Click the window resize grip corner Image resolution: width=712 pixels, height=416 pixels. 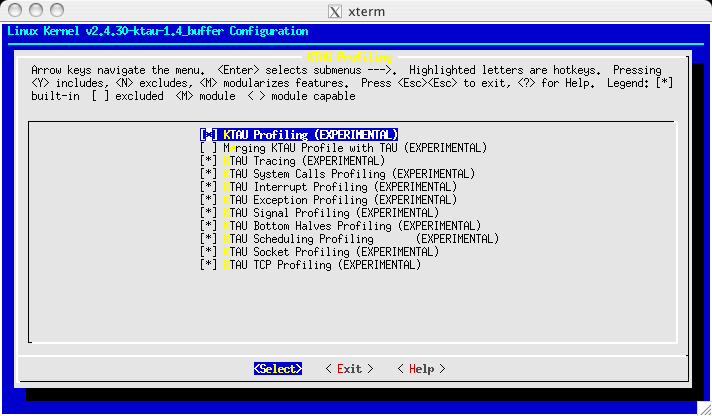705,409
